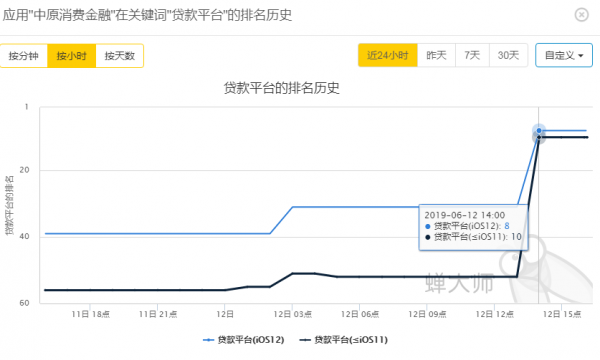Toggle 贷款平台(iOS12) legend series
The image size is (600, 360).
[243, 340]
